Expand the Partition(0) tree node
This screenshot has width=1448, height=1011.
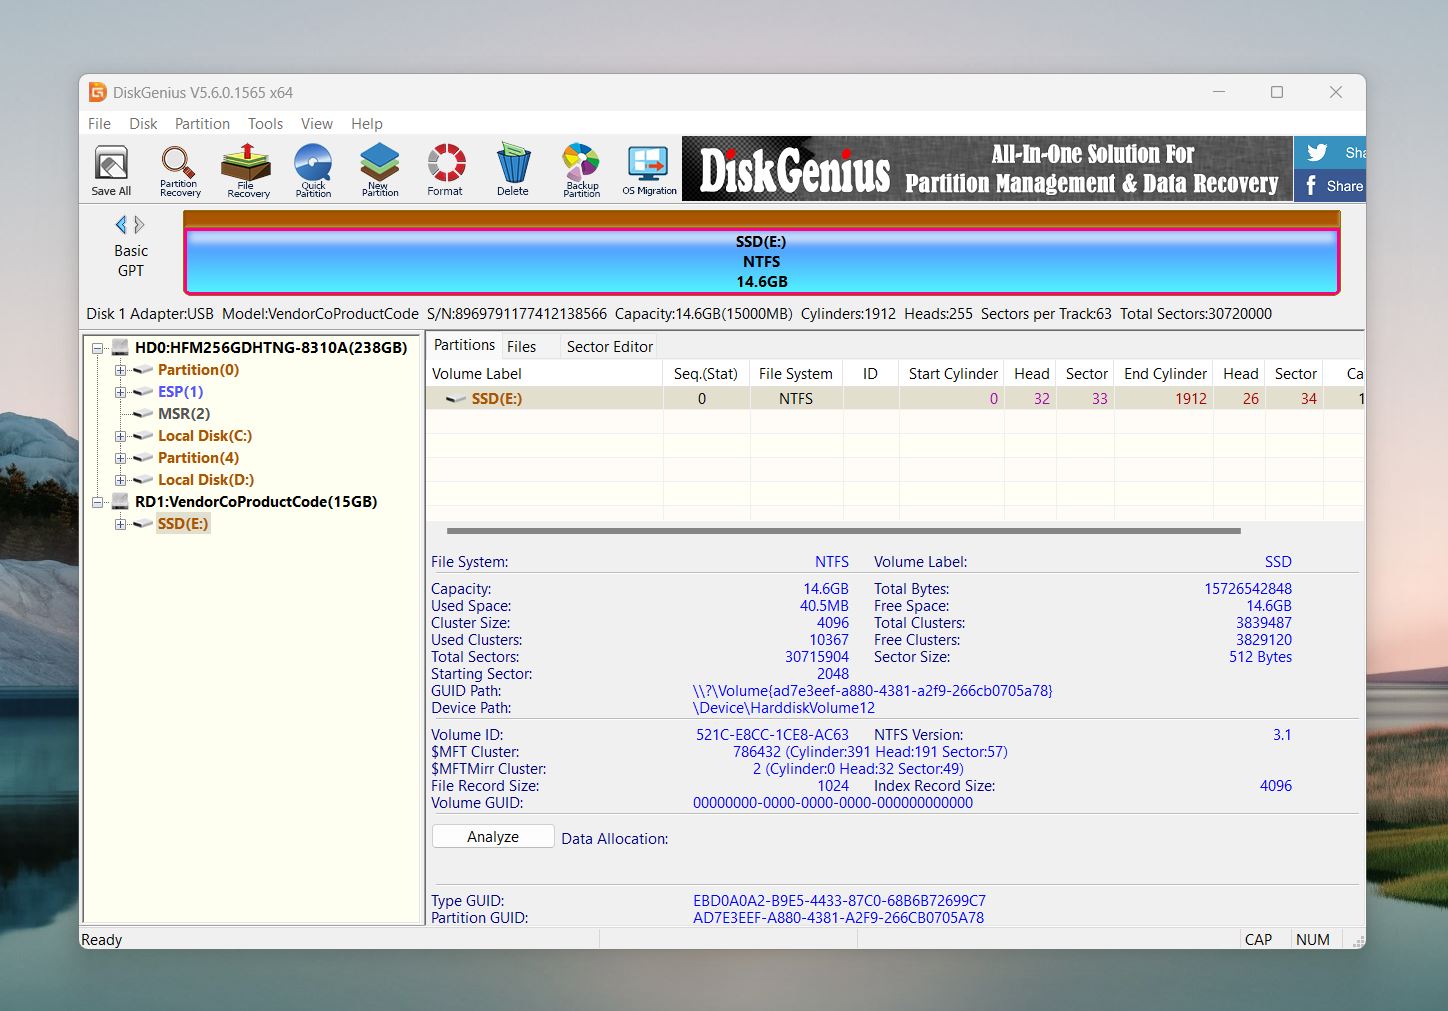coord(120,370)
